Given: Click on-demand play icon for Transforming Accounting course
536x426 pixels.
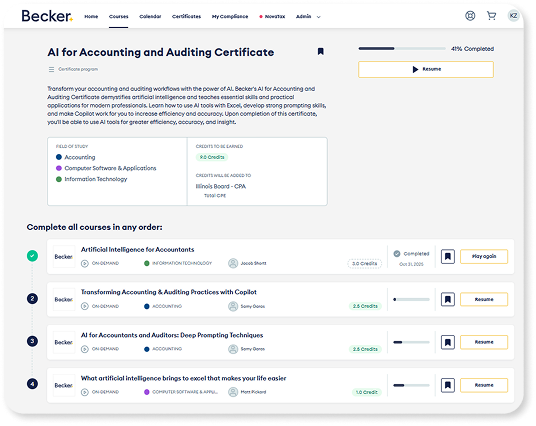Looking at the screenshot, I should click(x=85, y=306).
